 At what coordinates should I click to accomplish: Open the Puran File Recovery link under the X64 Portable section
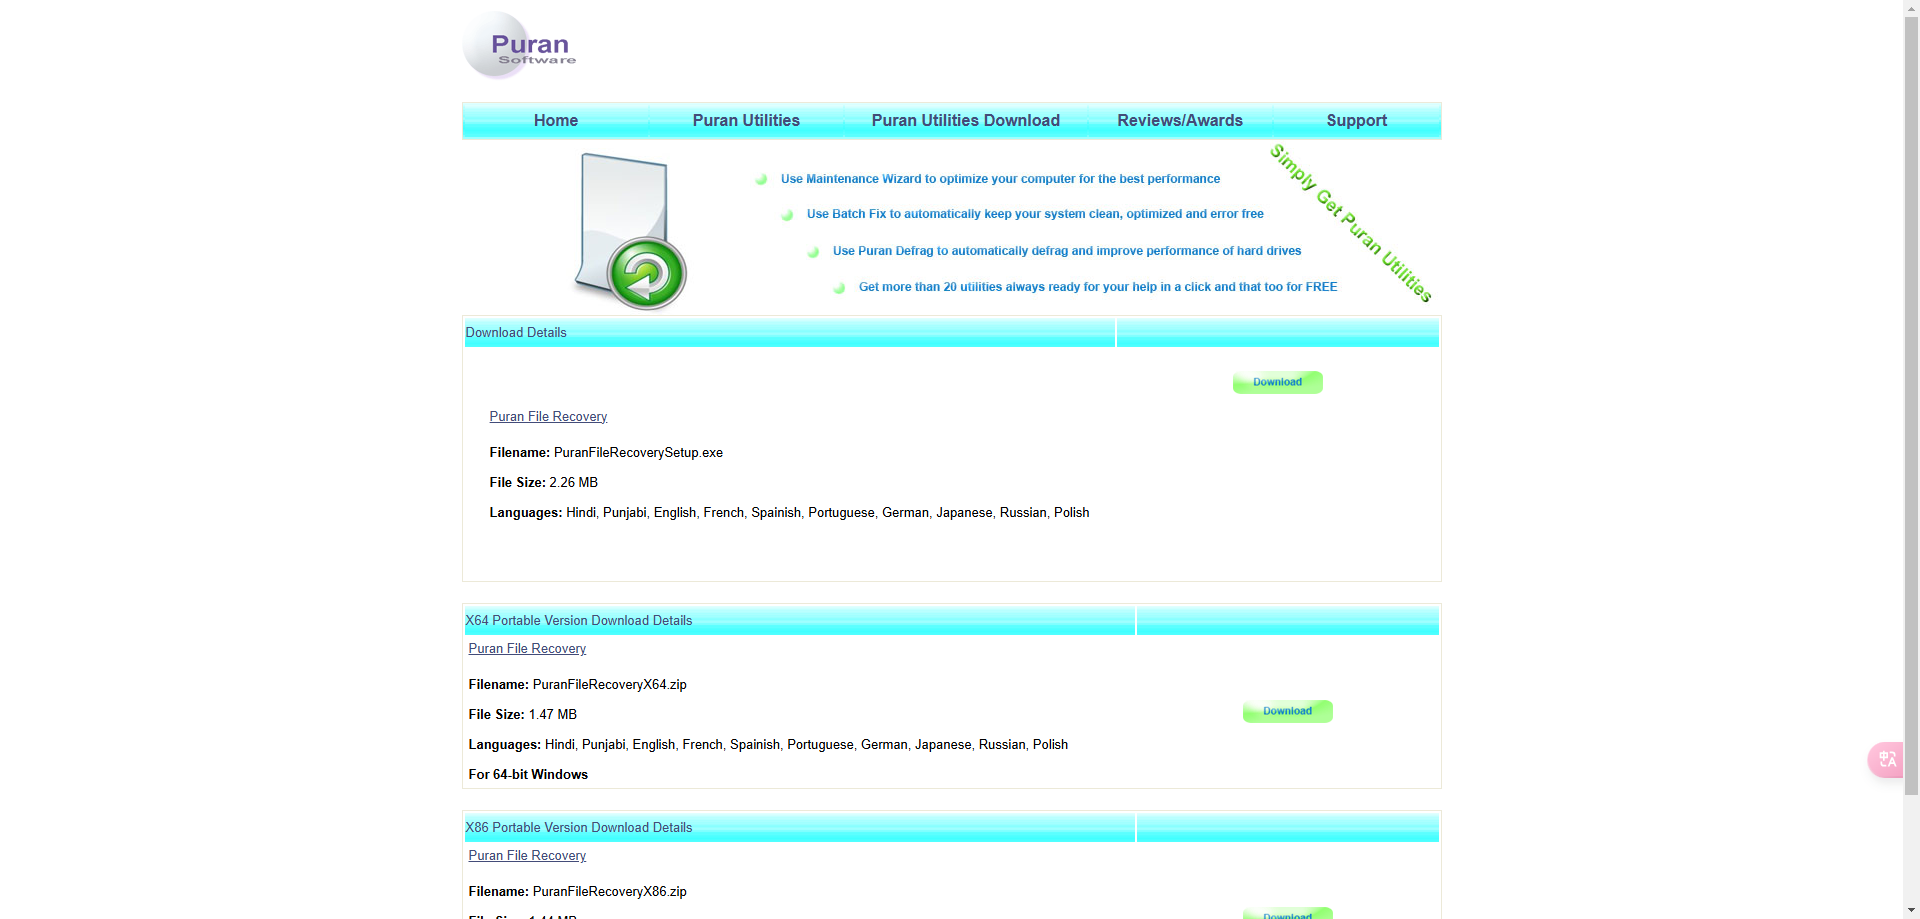point(527,649)
